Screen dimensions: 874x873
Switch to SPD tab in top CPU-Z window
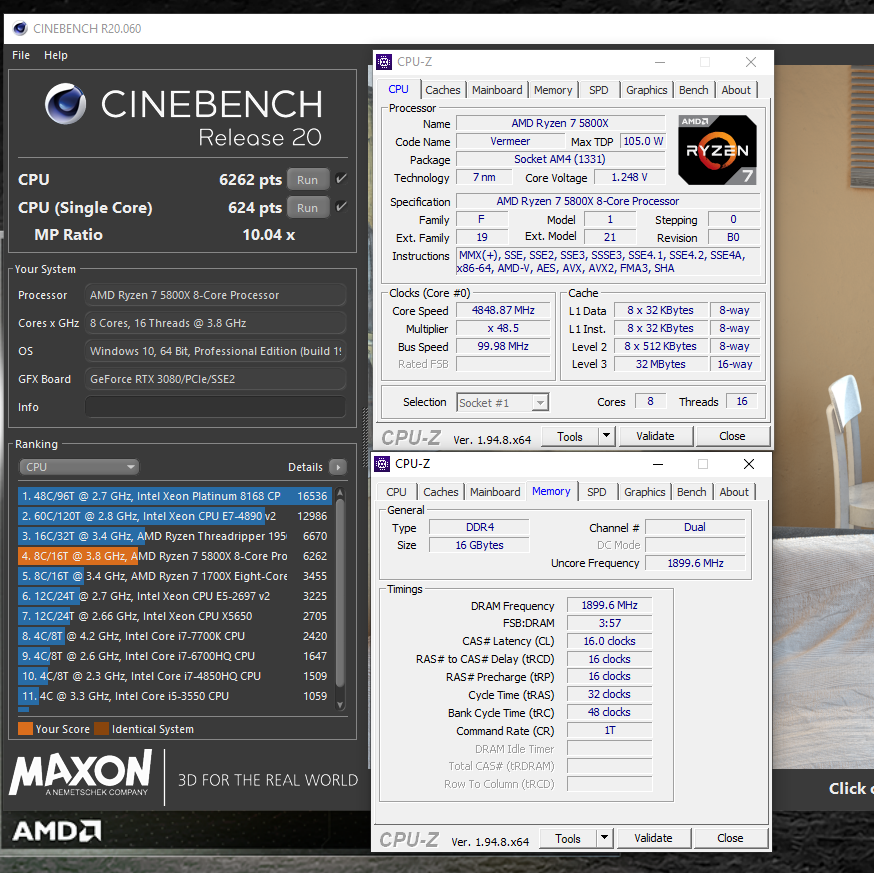(599, 90)
